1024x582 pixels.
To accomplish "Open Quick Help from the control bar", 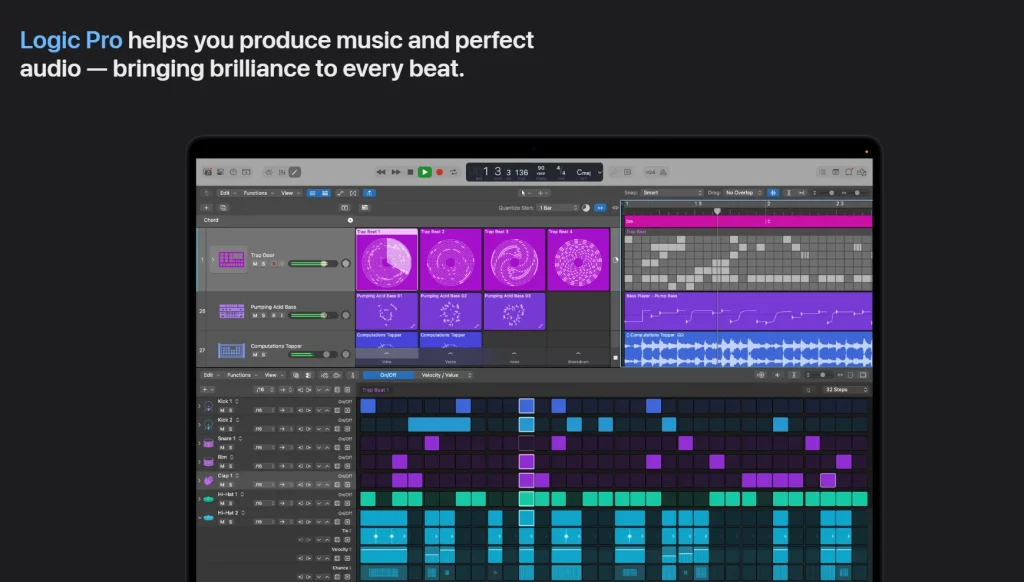I will point(233,172).
